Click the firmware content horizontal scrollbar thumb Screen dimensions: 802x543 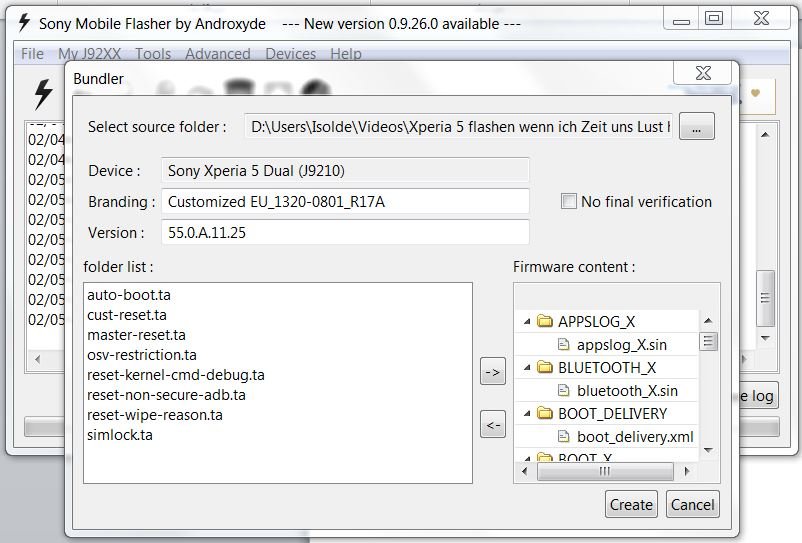605,471
